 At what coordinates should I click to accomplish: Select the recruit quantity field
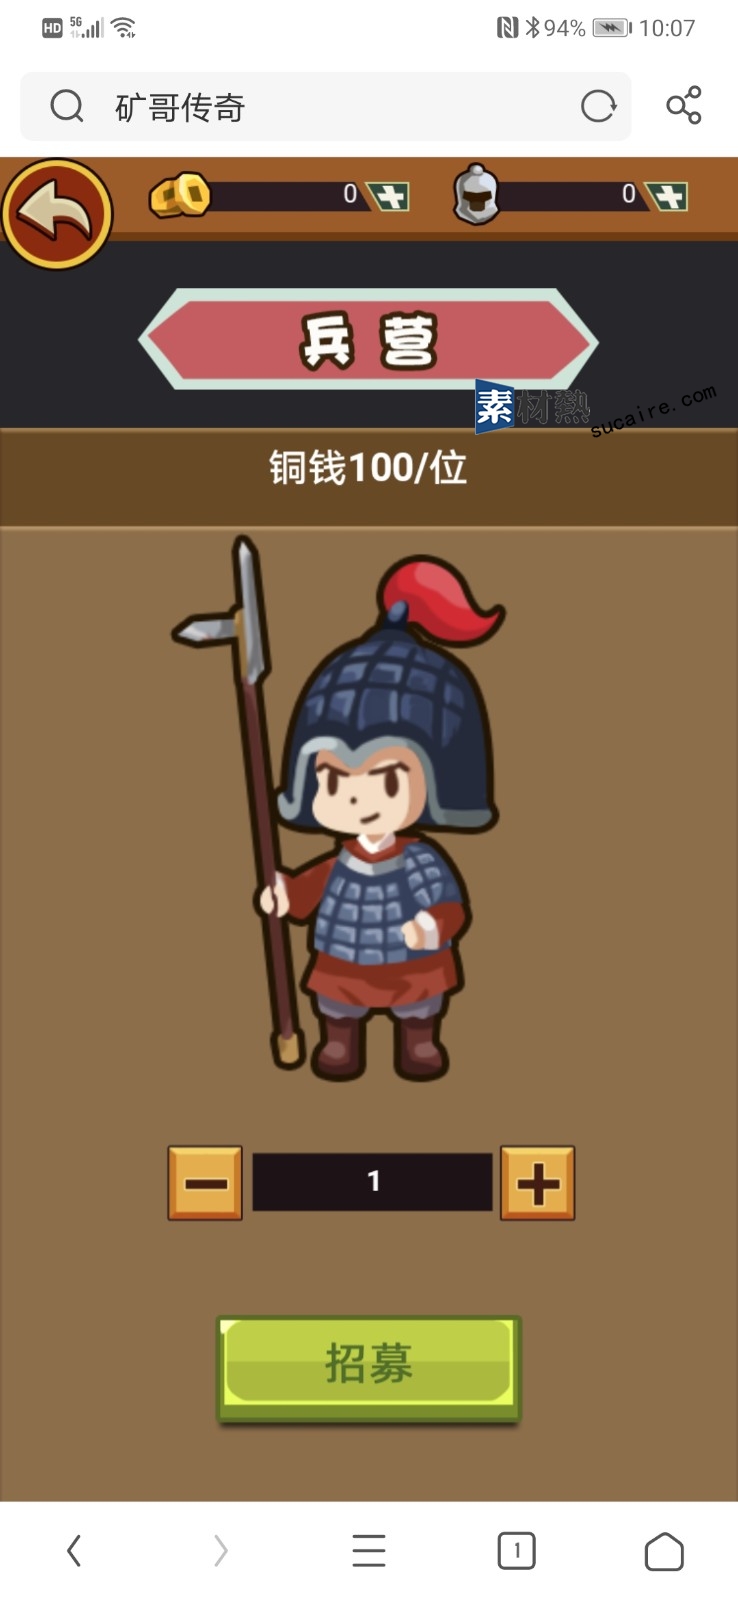(372, 1182)
